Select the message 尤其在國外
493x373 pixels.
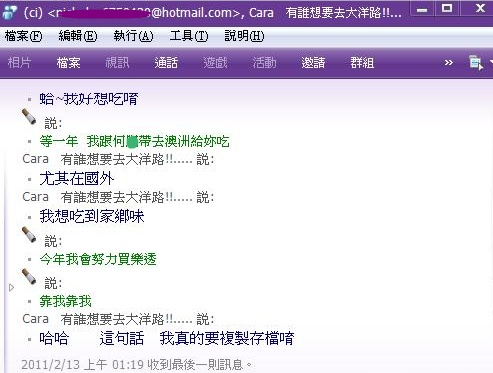[x=77, y=179]
